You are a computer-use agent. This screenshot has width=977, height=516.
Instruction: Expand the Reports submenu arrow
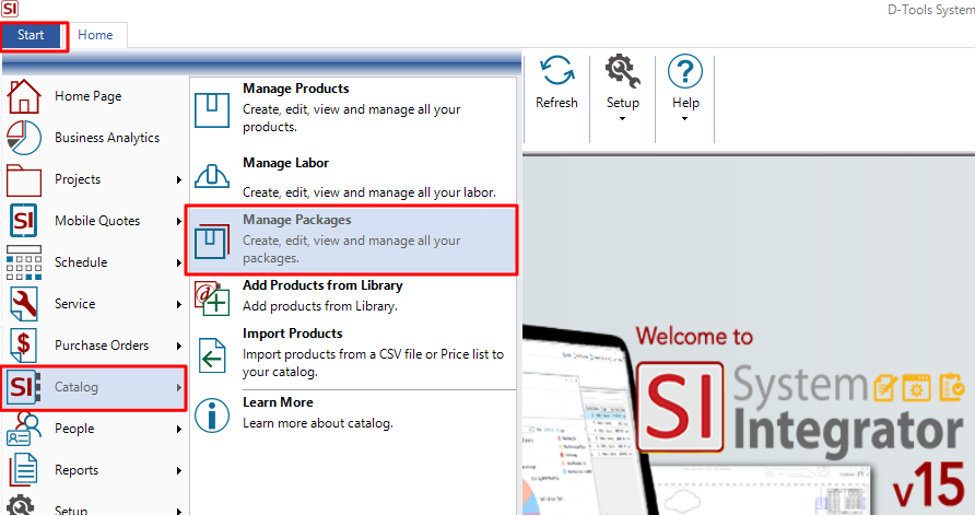pos(179,471)
